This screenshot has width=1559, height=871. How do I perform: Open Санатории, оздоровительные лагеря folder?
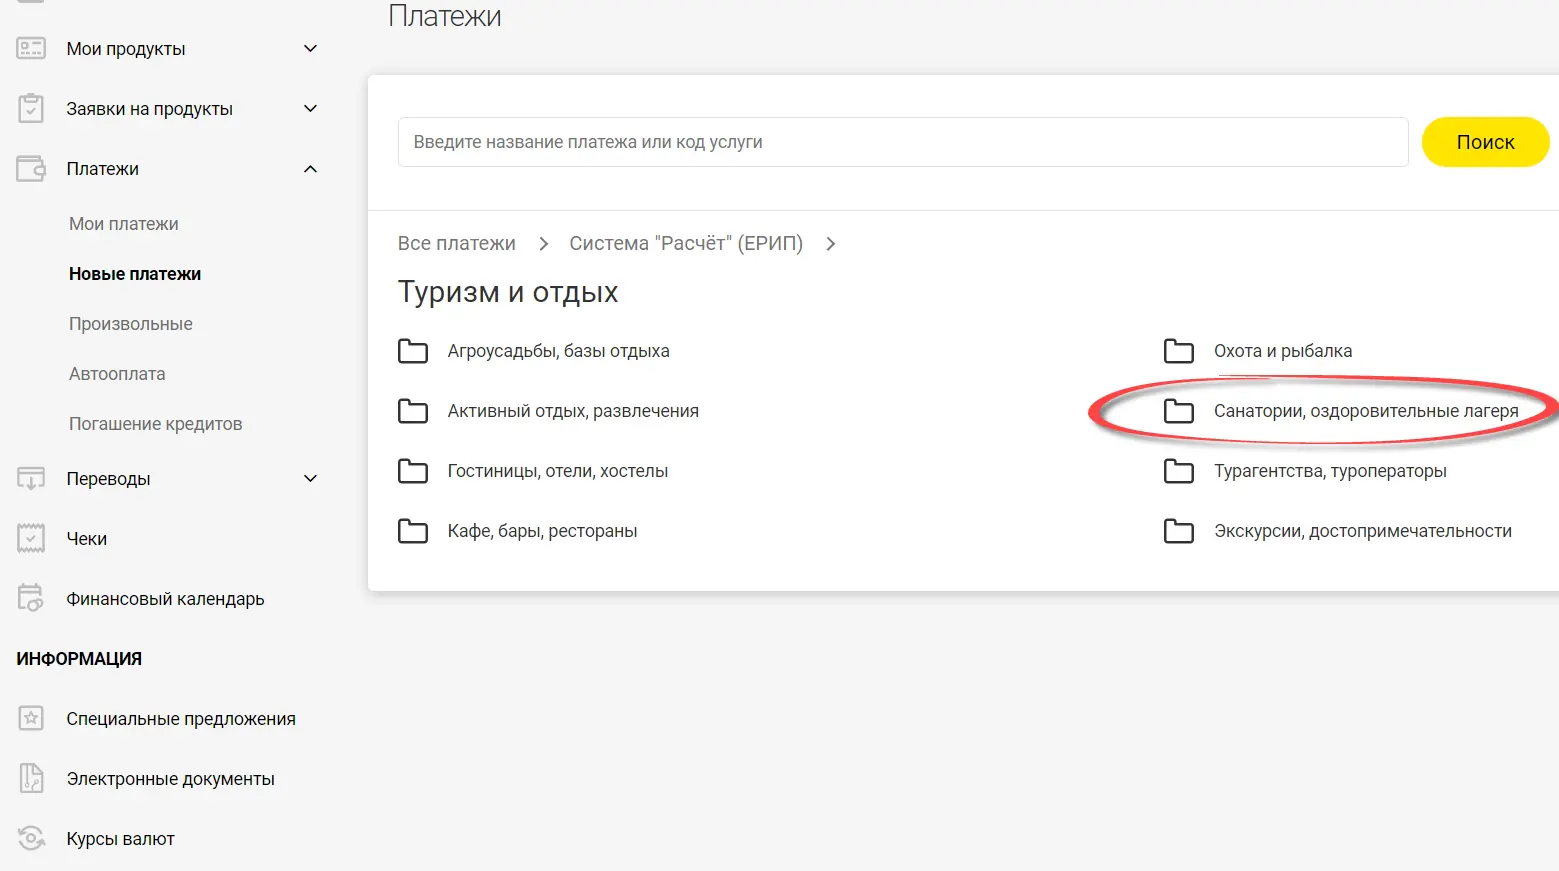1365,411
